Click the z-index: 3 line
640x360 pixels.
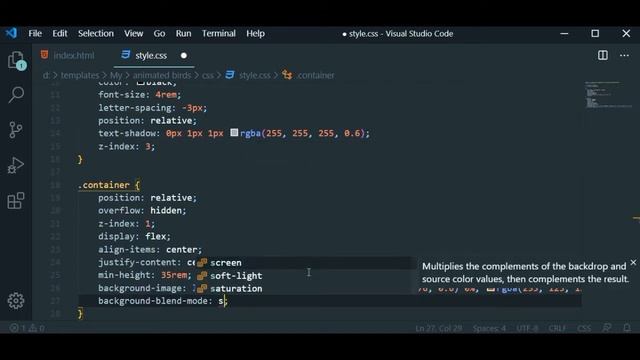click(127, 147)
